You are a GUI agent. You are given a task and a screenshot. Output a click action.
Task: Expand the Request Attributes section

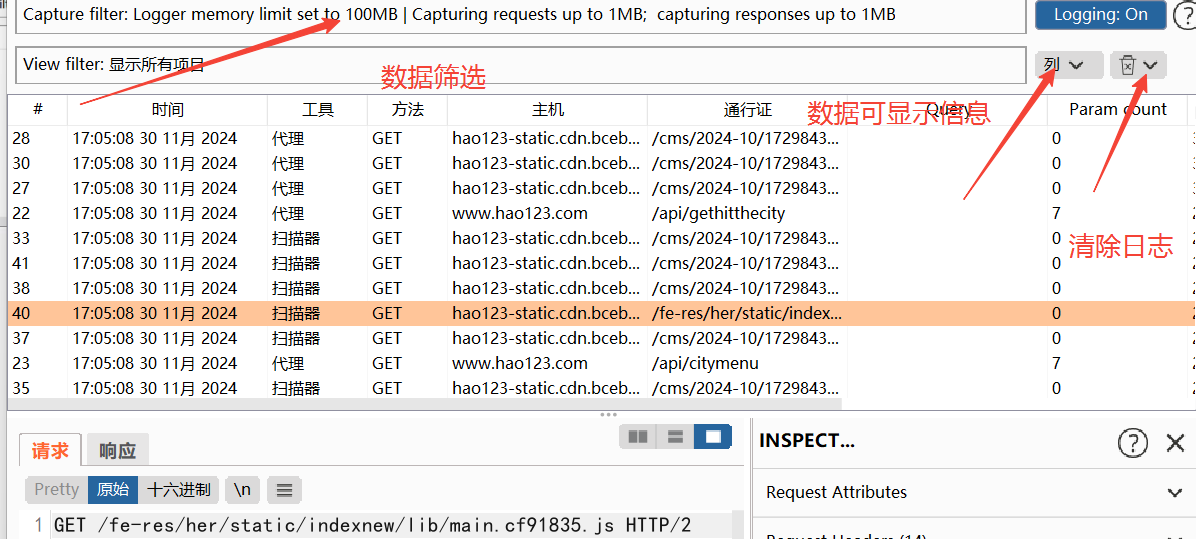(x=974, y=492)
